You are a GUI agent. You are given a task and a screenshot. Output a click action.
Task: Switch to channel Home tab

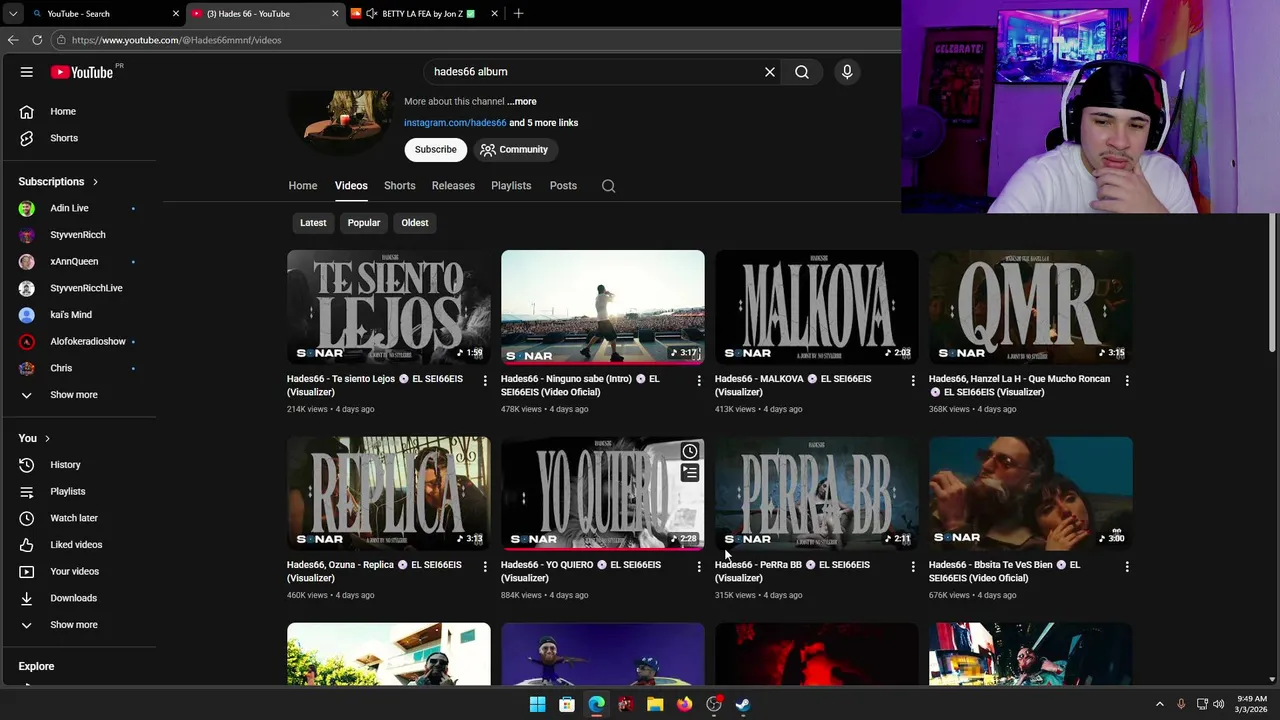click(x=303, y=186)
